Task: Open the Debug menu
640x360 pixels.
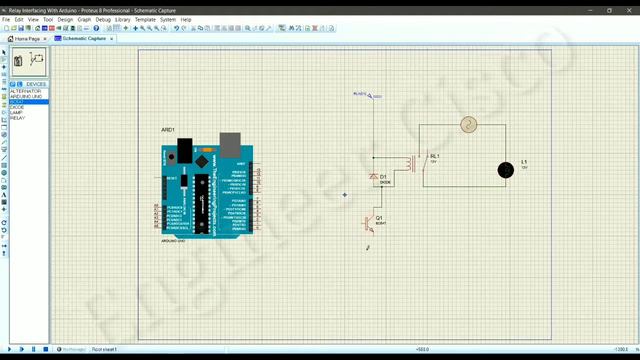Action: (103, 20)
